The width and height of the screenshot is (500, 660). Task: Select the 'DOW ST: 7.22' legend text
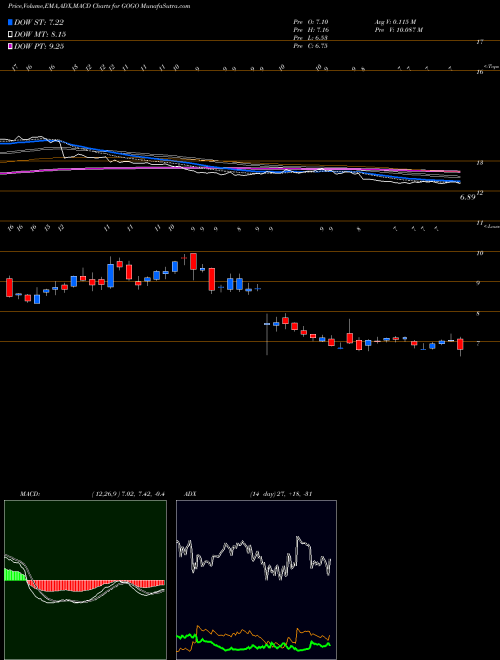39,23
